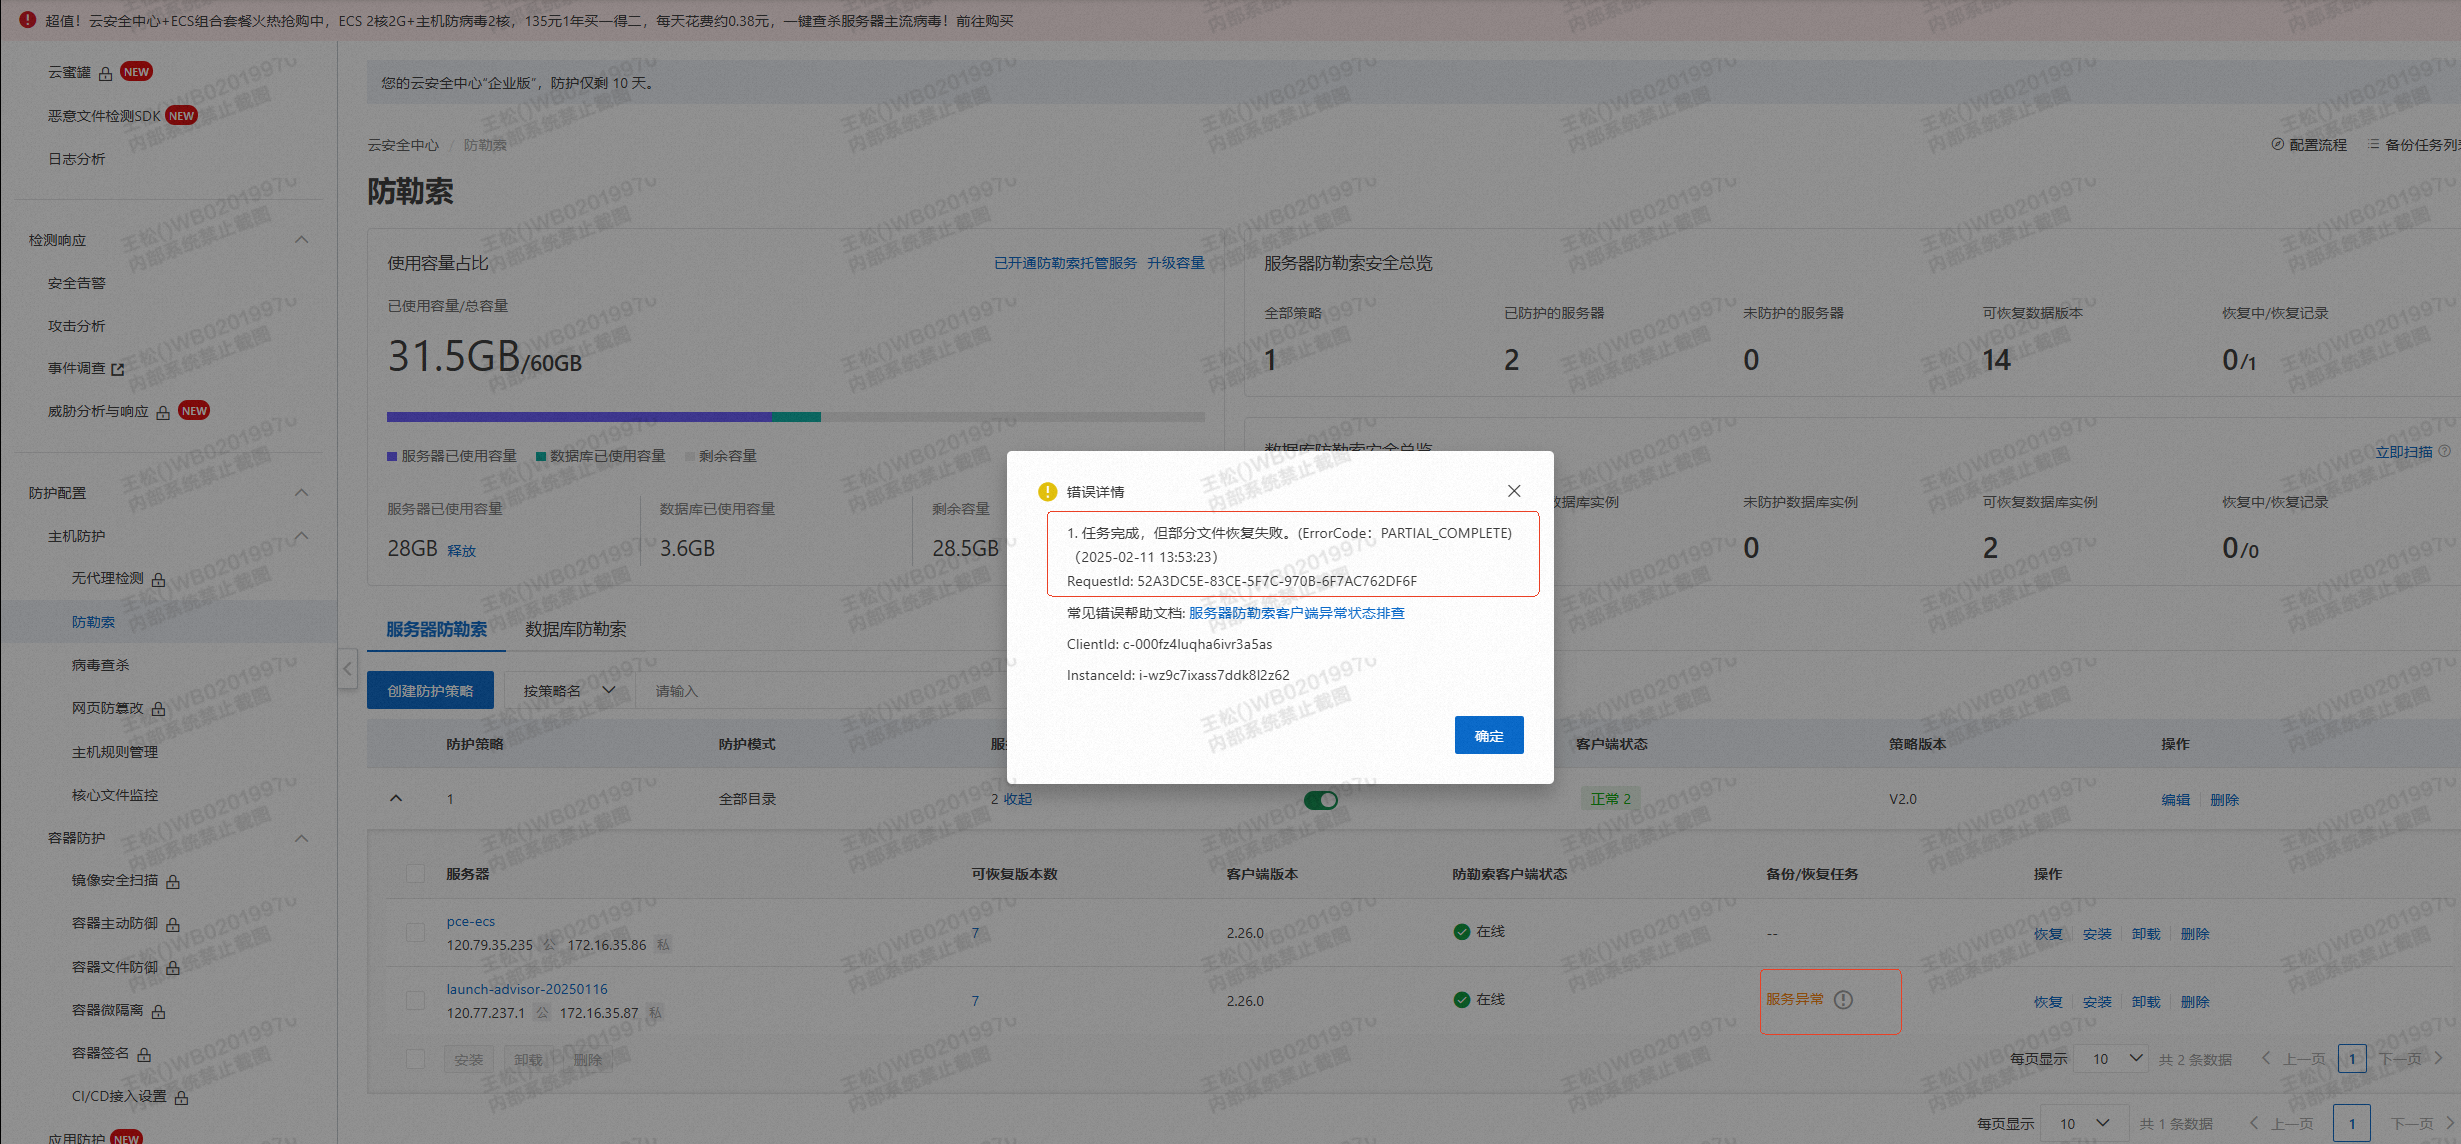Click the red alert icon in top banner

27,20
